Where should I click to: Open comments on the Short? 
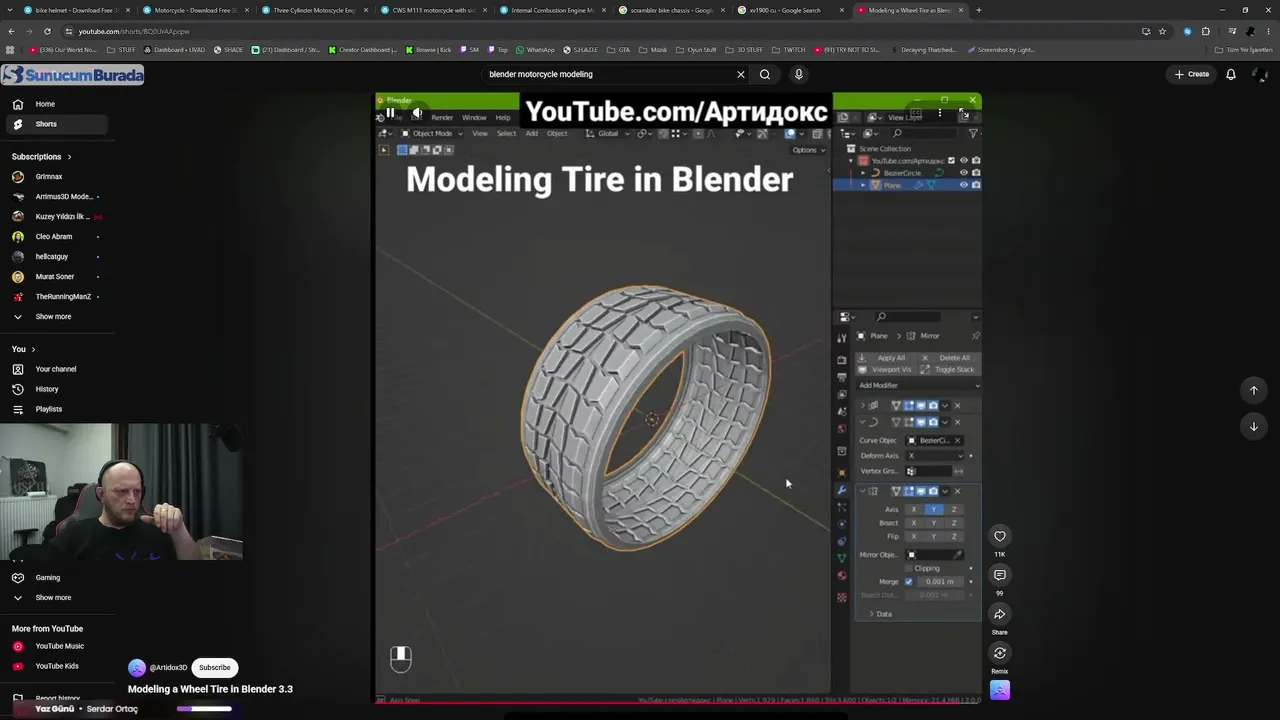tap(1000, 575)
